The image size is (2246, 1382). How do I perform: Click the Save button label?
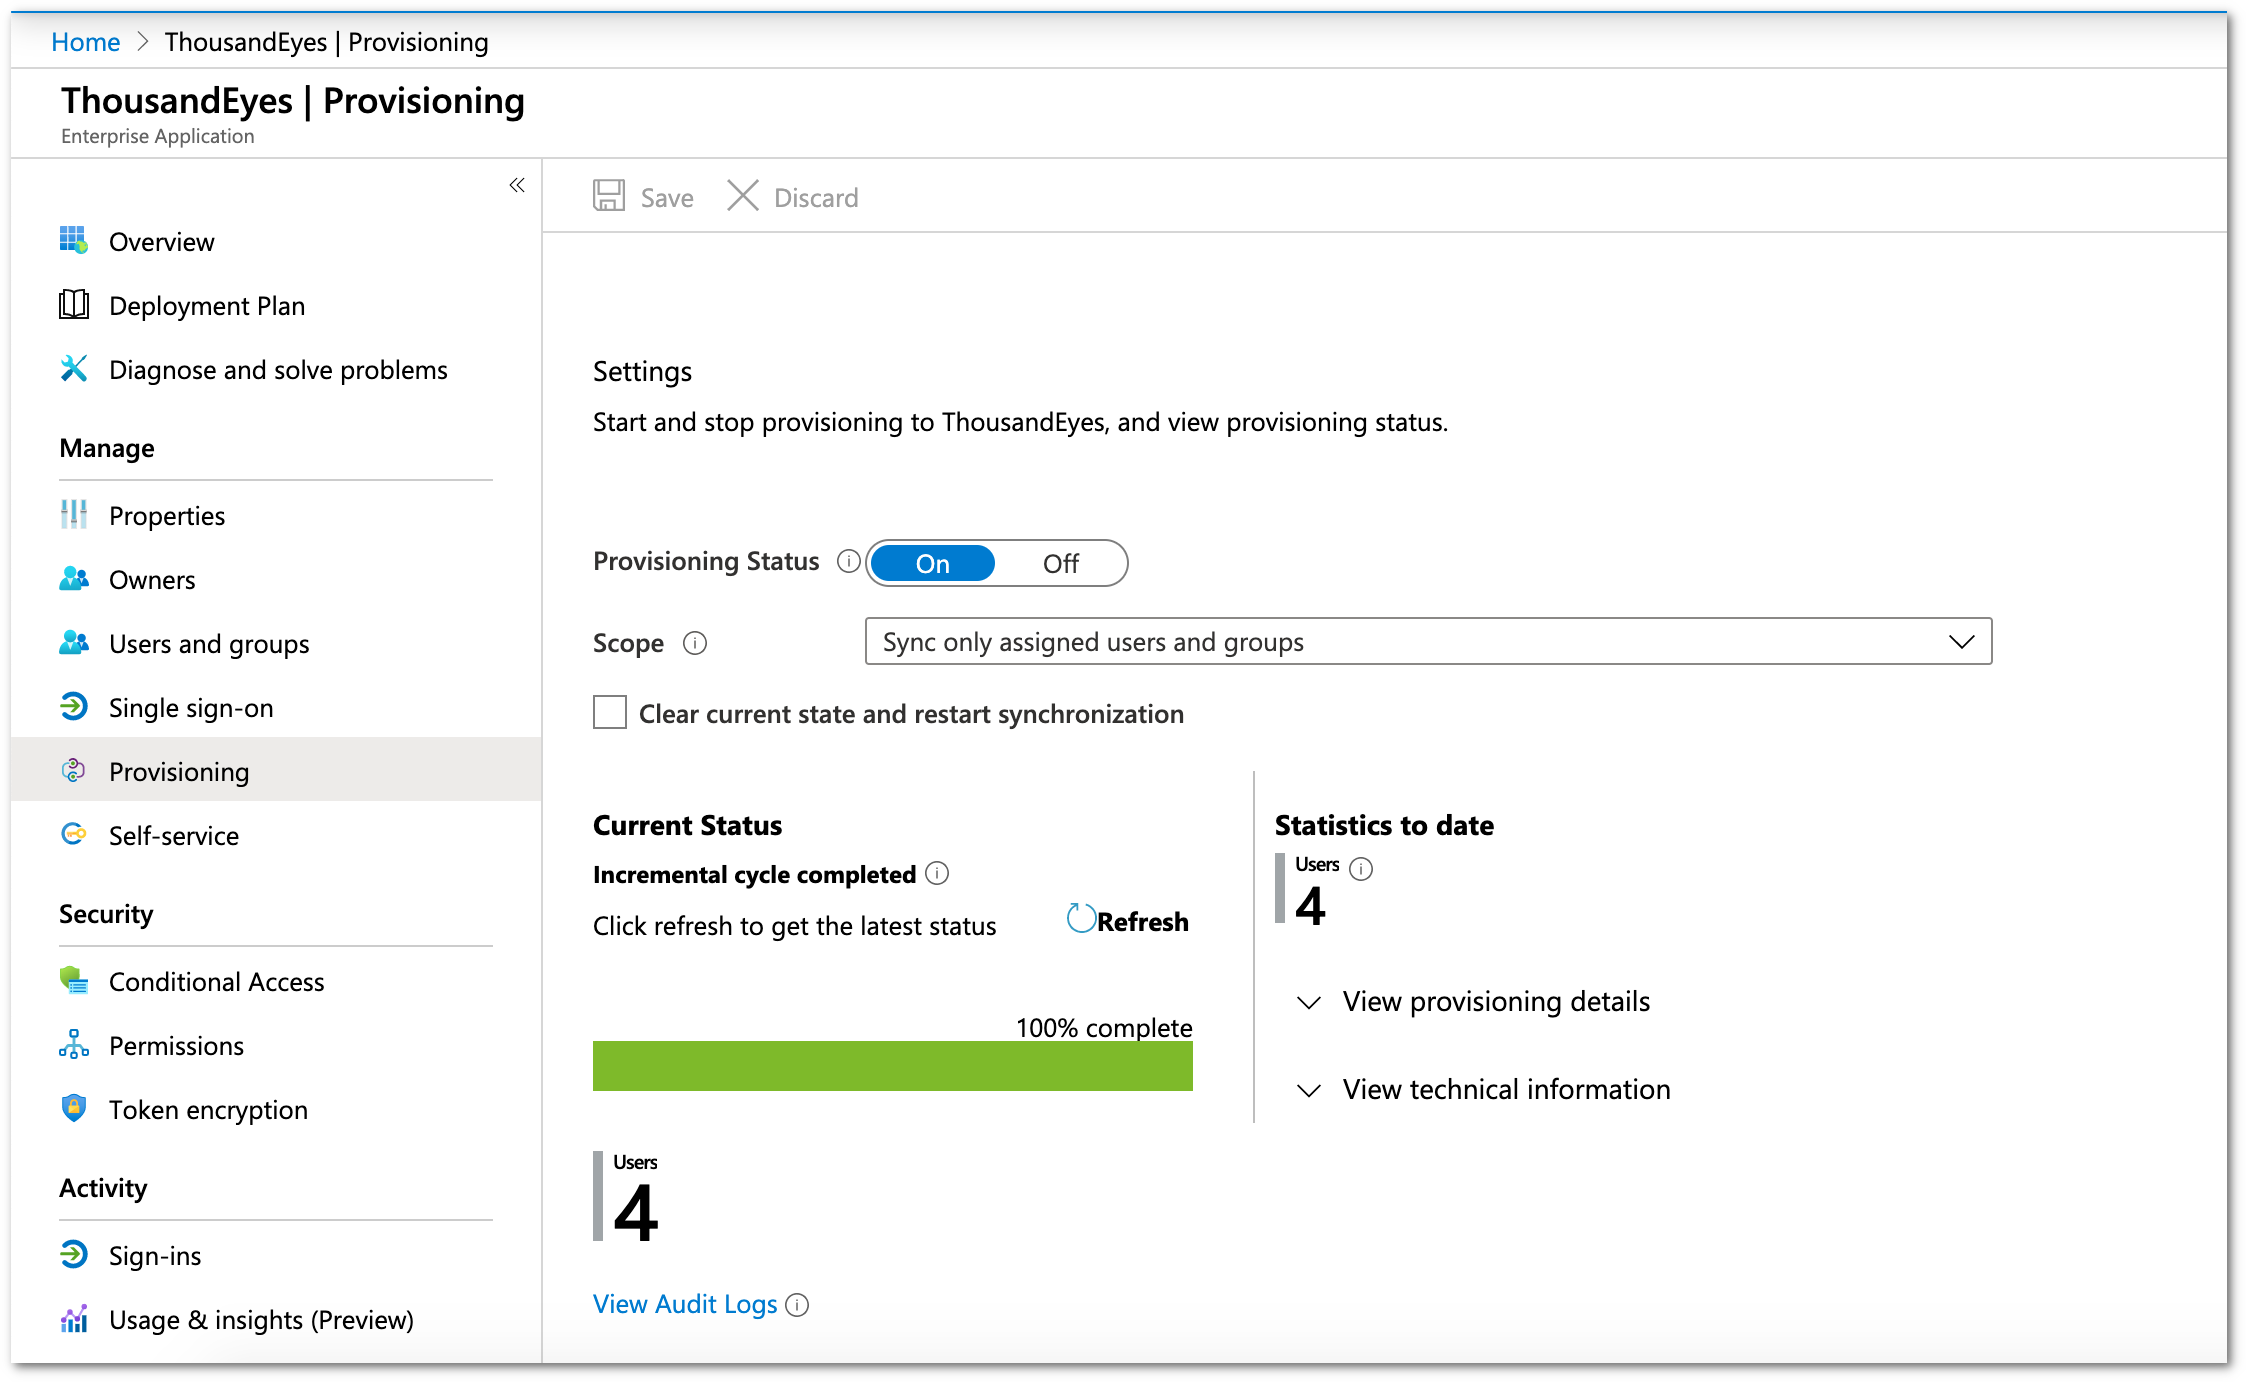[x=667, y=197]
